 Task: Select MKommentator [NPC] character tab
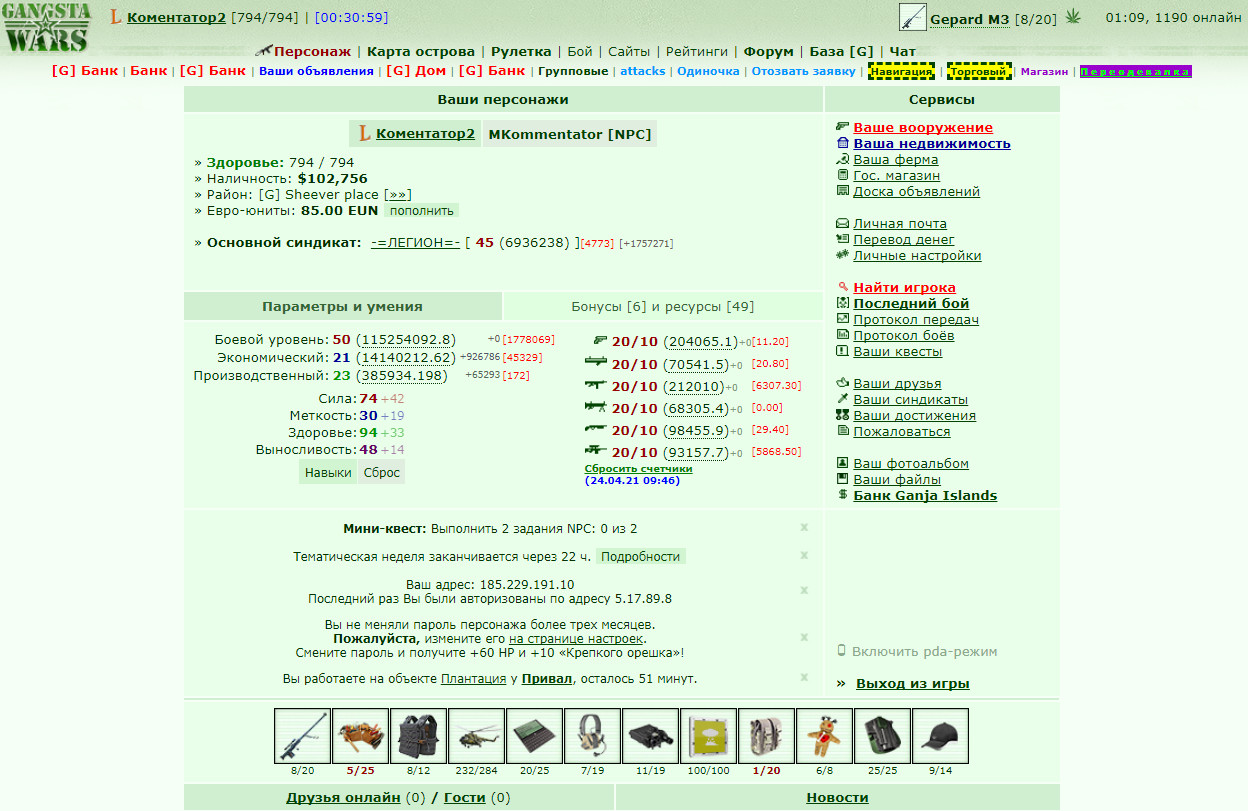[x=570, y=134]
